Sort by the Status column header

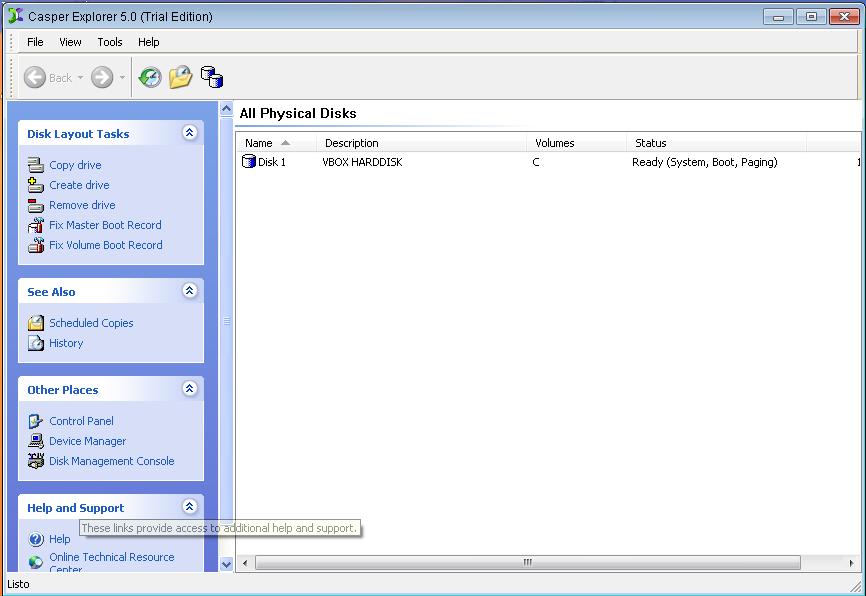pyautogui.click(x=716, y=143)
